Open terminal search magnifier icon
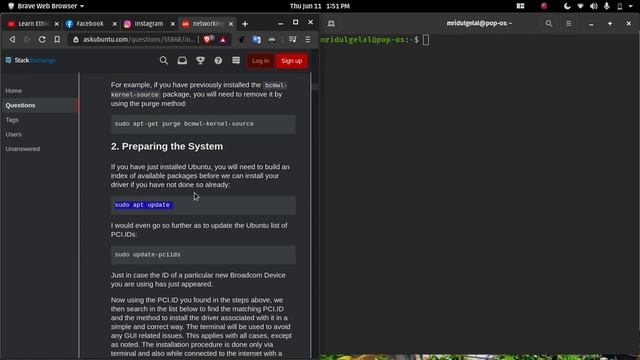 (x=549, y=24)
